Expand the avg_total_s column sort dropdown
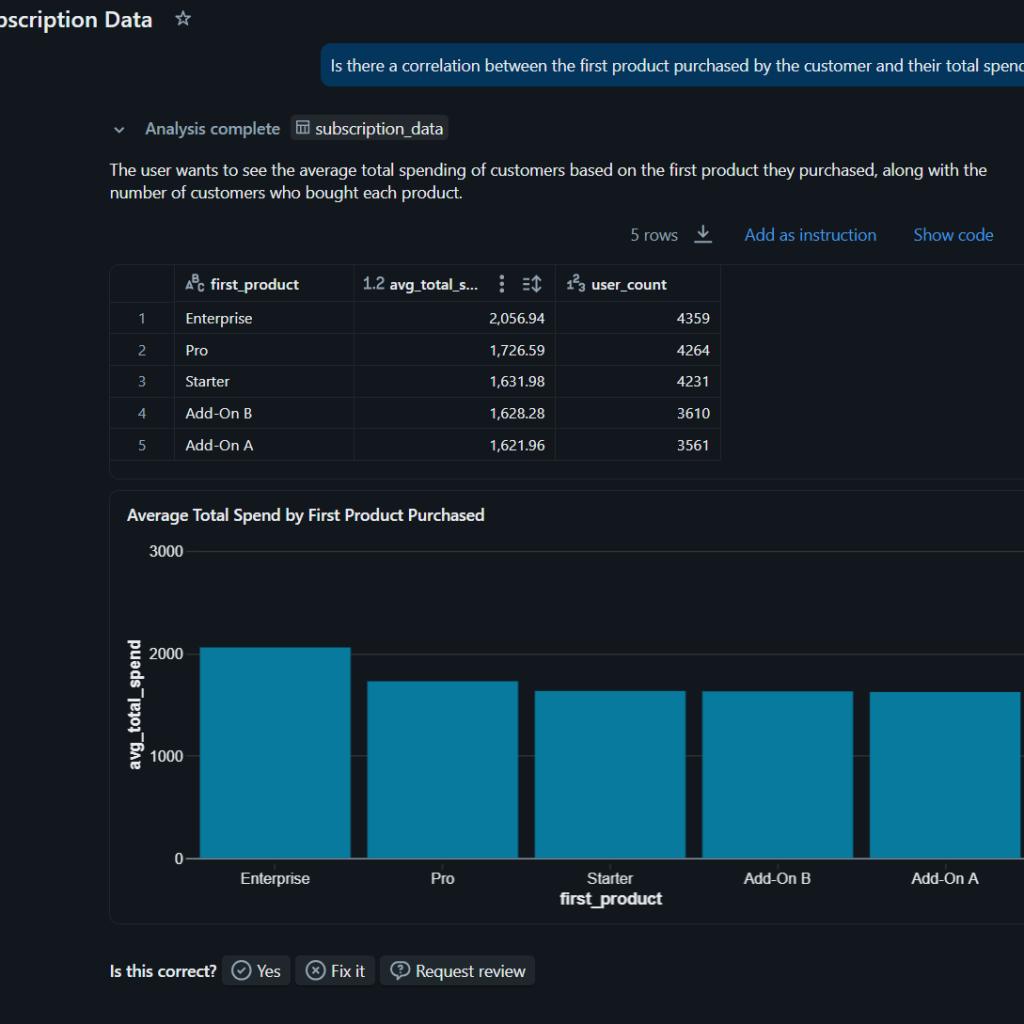1024x1024 pixels. pyautogui.click(x=531, y=284)
